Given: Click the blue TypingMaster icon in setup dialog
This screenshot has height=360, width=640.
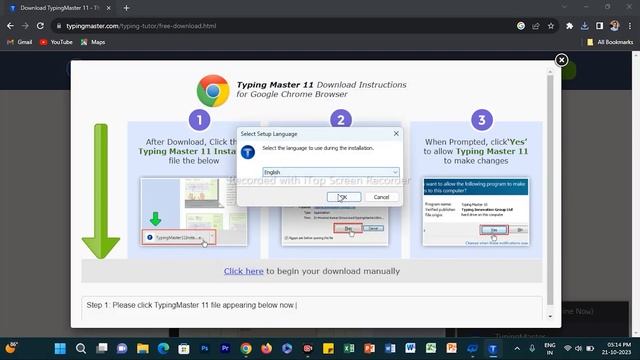Looking at the screenshot, I should tap(248, 152).
